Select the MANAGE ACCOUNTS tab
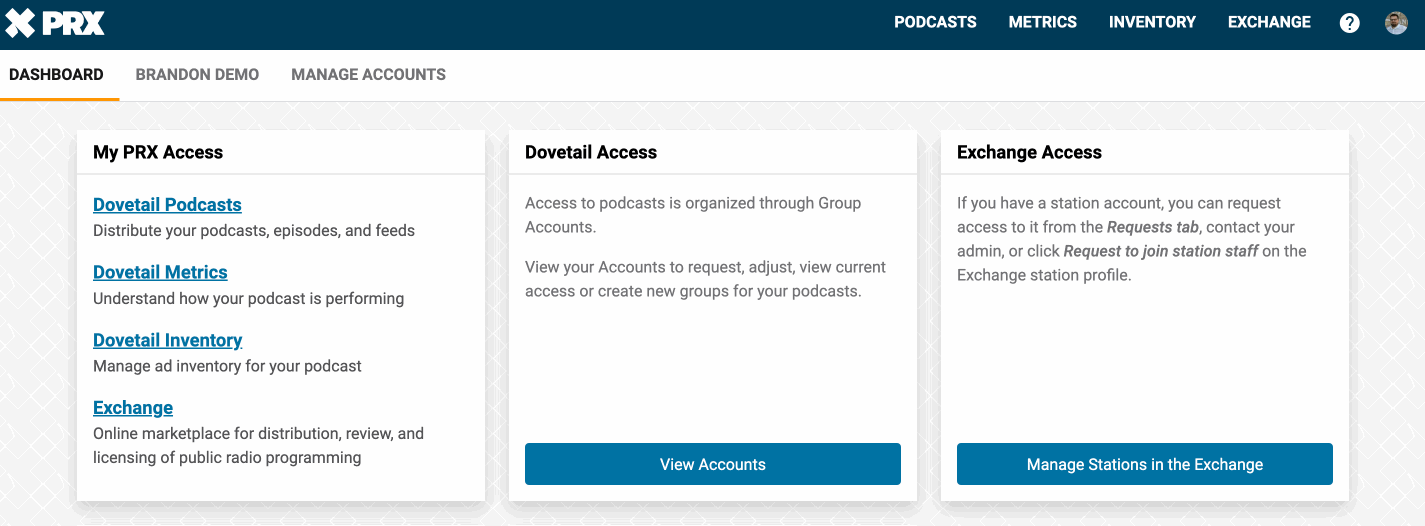The width and height of the screenshot is (1425, 526). tap(368, 75)
